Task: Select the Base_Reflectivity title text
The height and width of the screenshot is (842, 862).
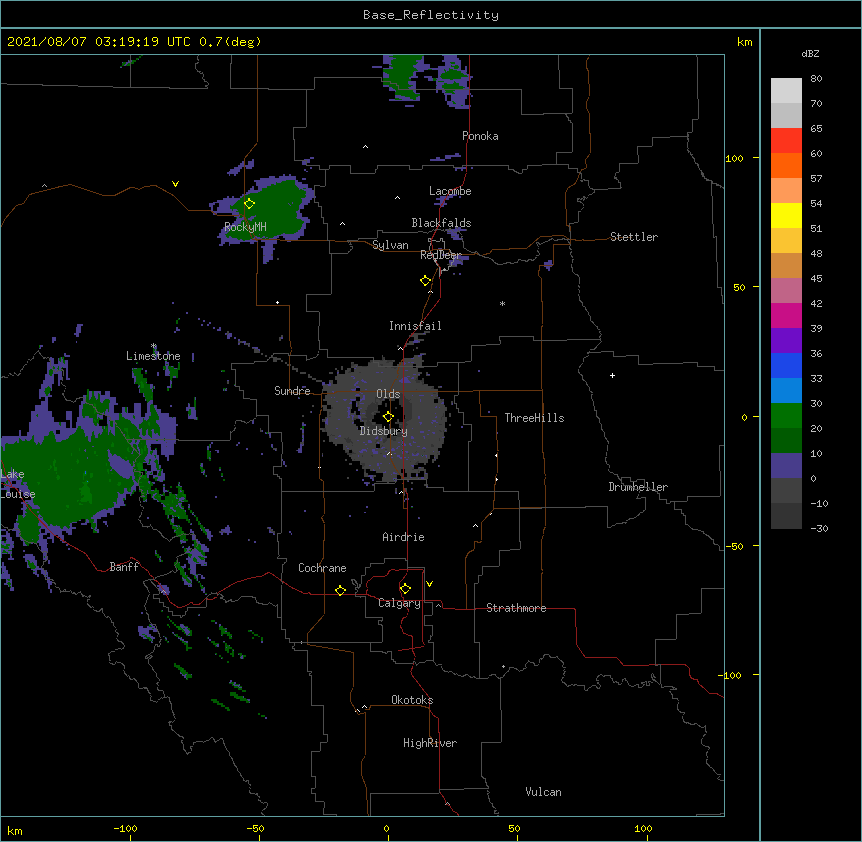Action: [431, 15]
